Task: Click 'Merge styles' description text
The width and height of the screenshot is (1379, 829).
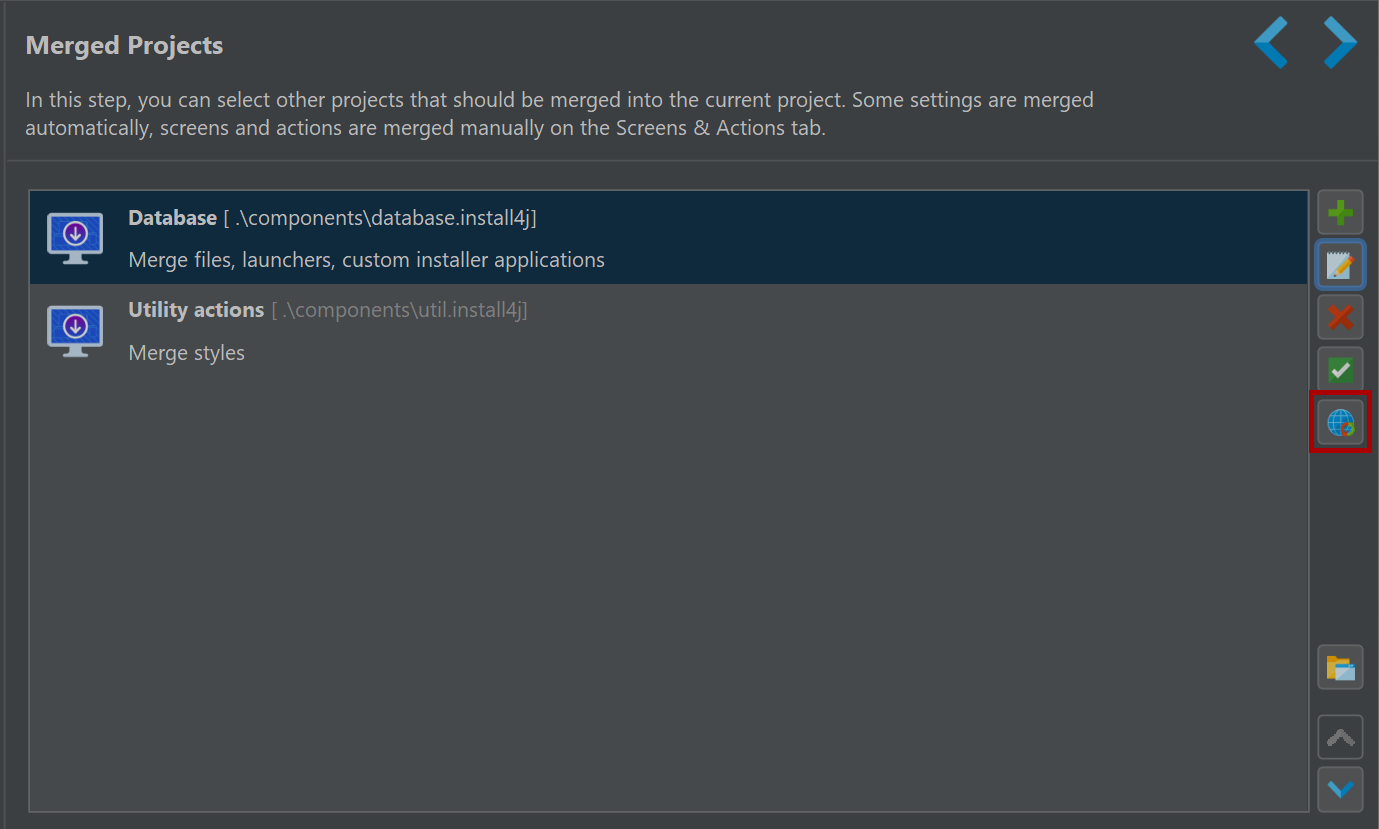Action: [187, 353]
